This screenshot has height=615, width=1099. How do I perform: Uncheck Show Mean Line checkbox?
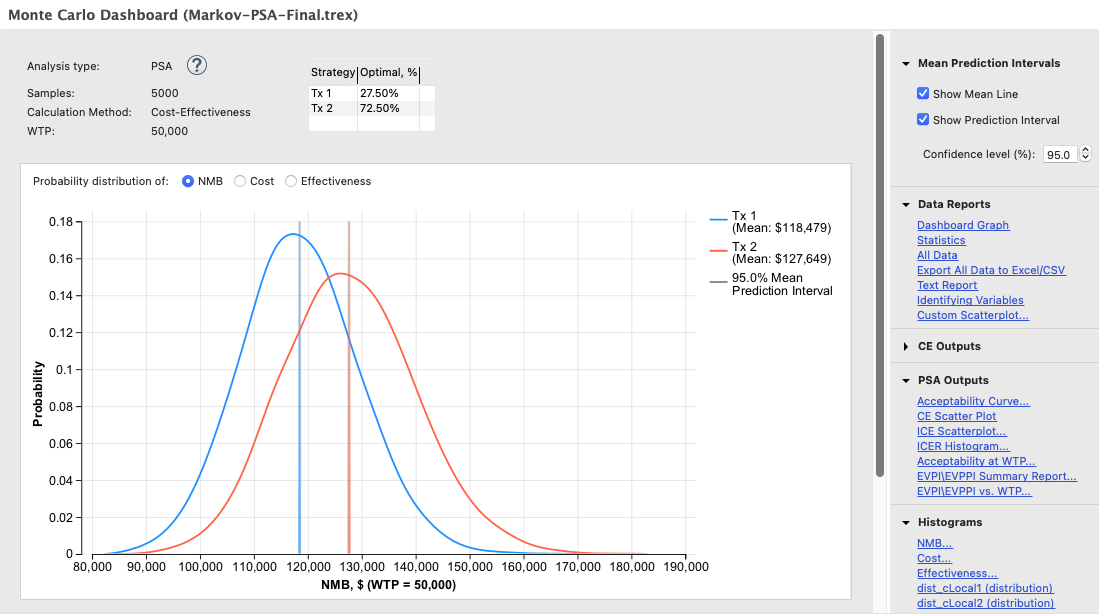[x=924, y=94]
